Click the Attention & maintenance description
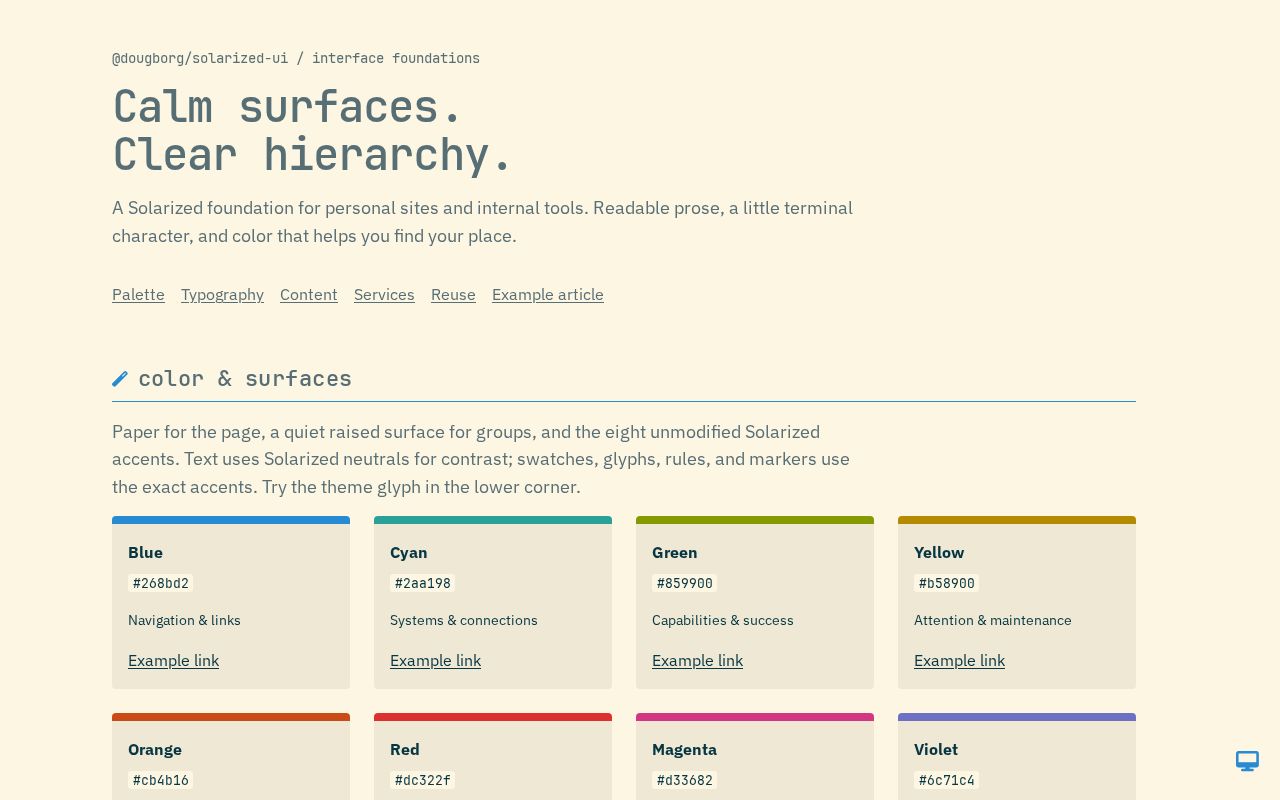The height and width of the screenshot is (800, 1280). pyautogui.click(x=992, y=620)
